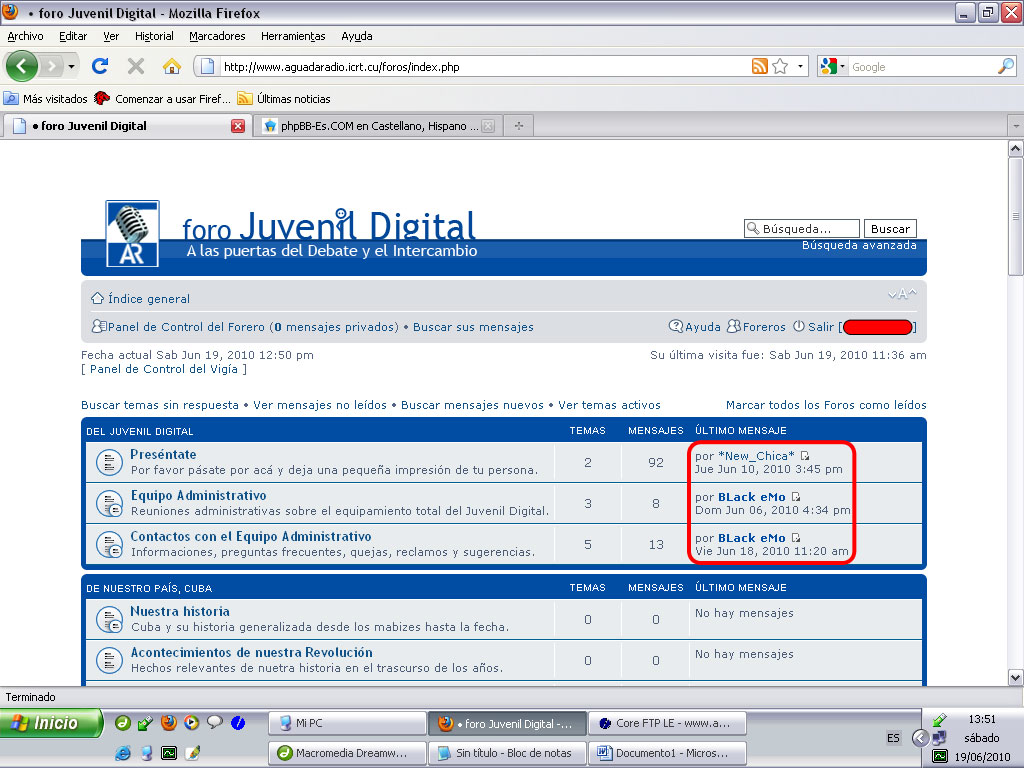Click the Presentate forum folder icon
Viewport: 1024px width, 768px height.
[108, 462]
